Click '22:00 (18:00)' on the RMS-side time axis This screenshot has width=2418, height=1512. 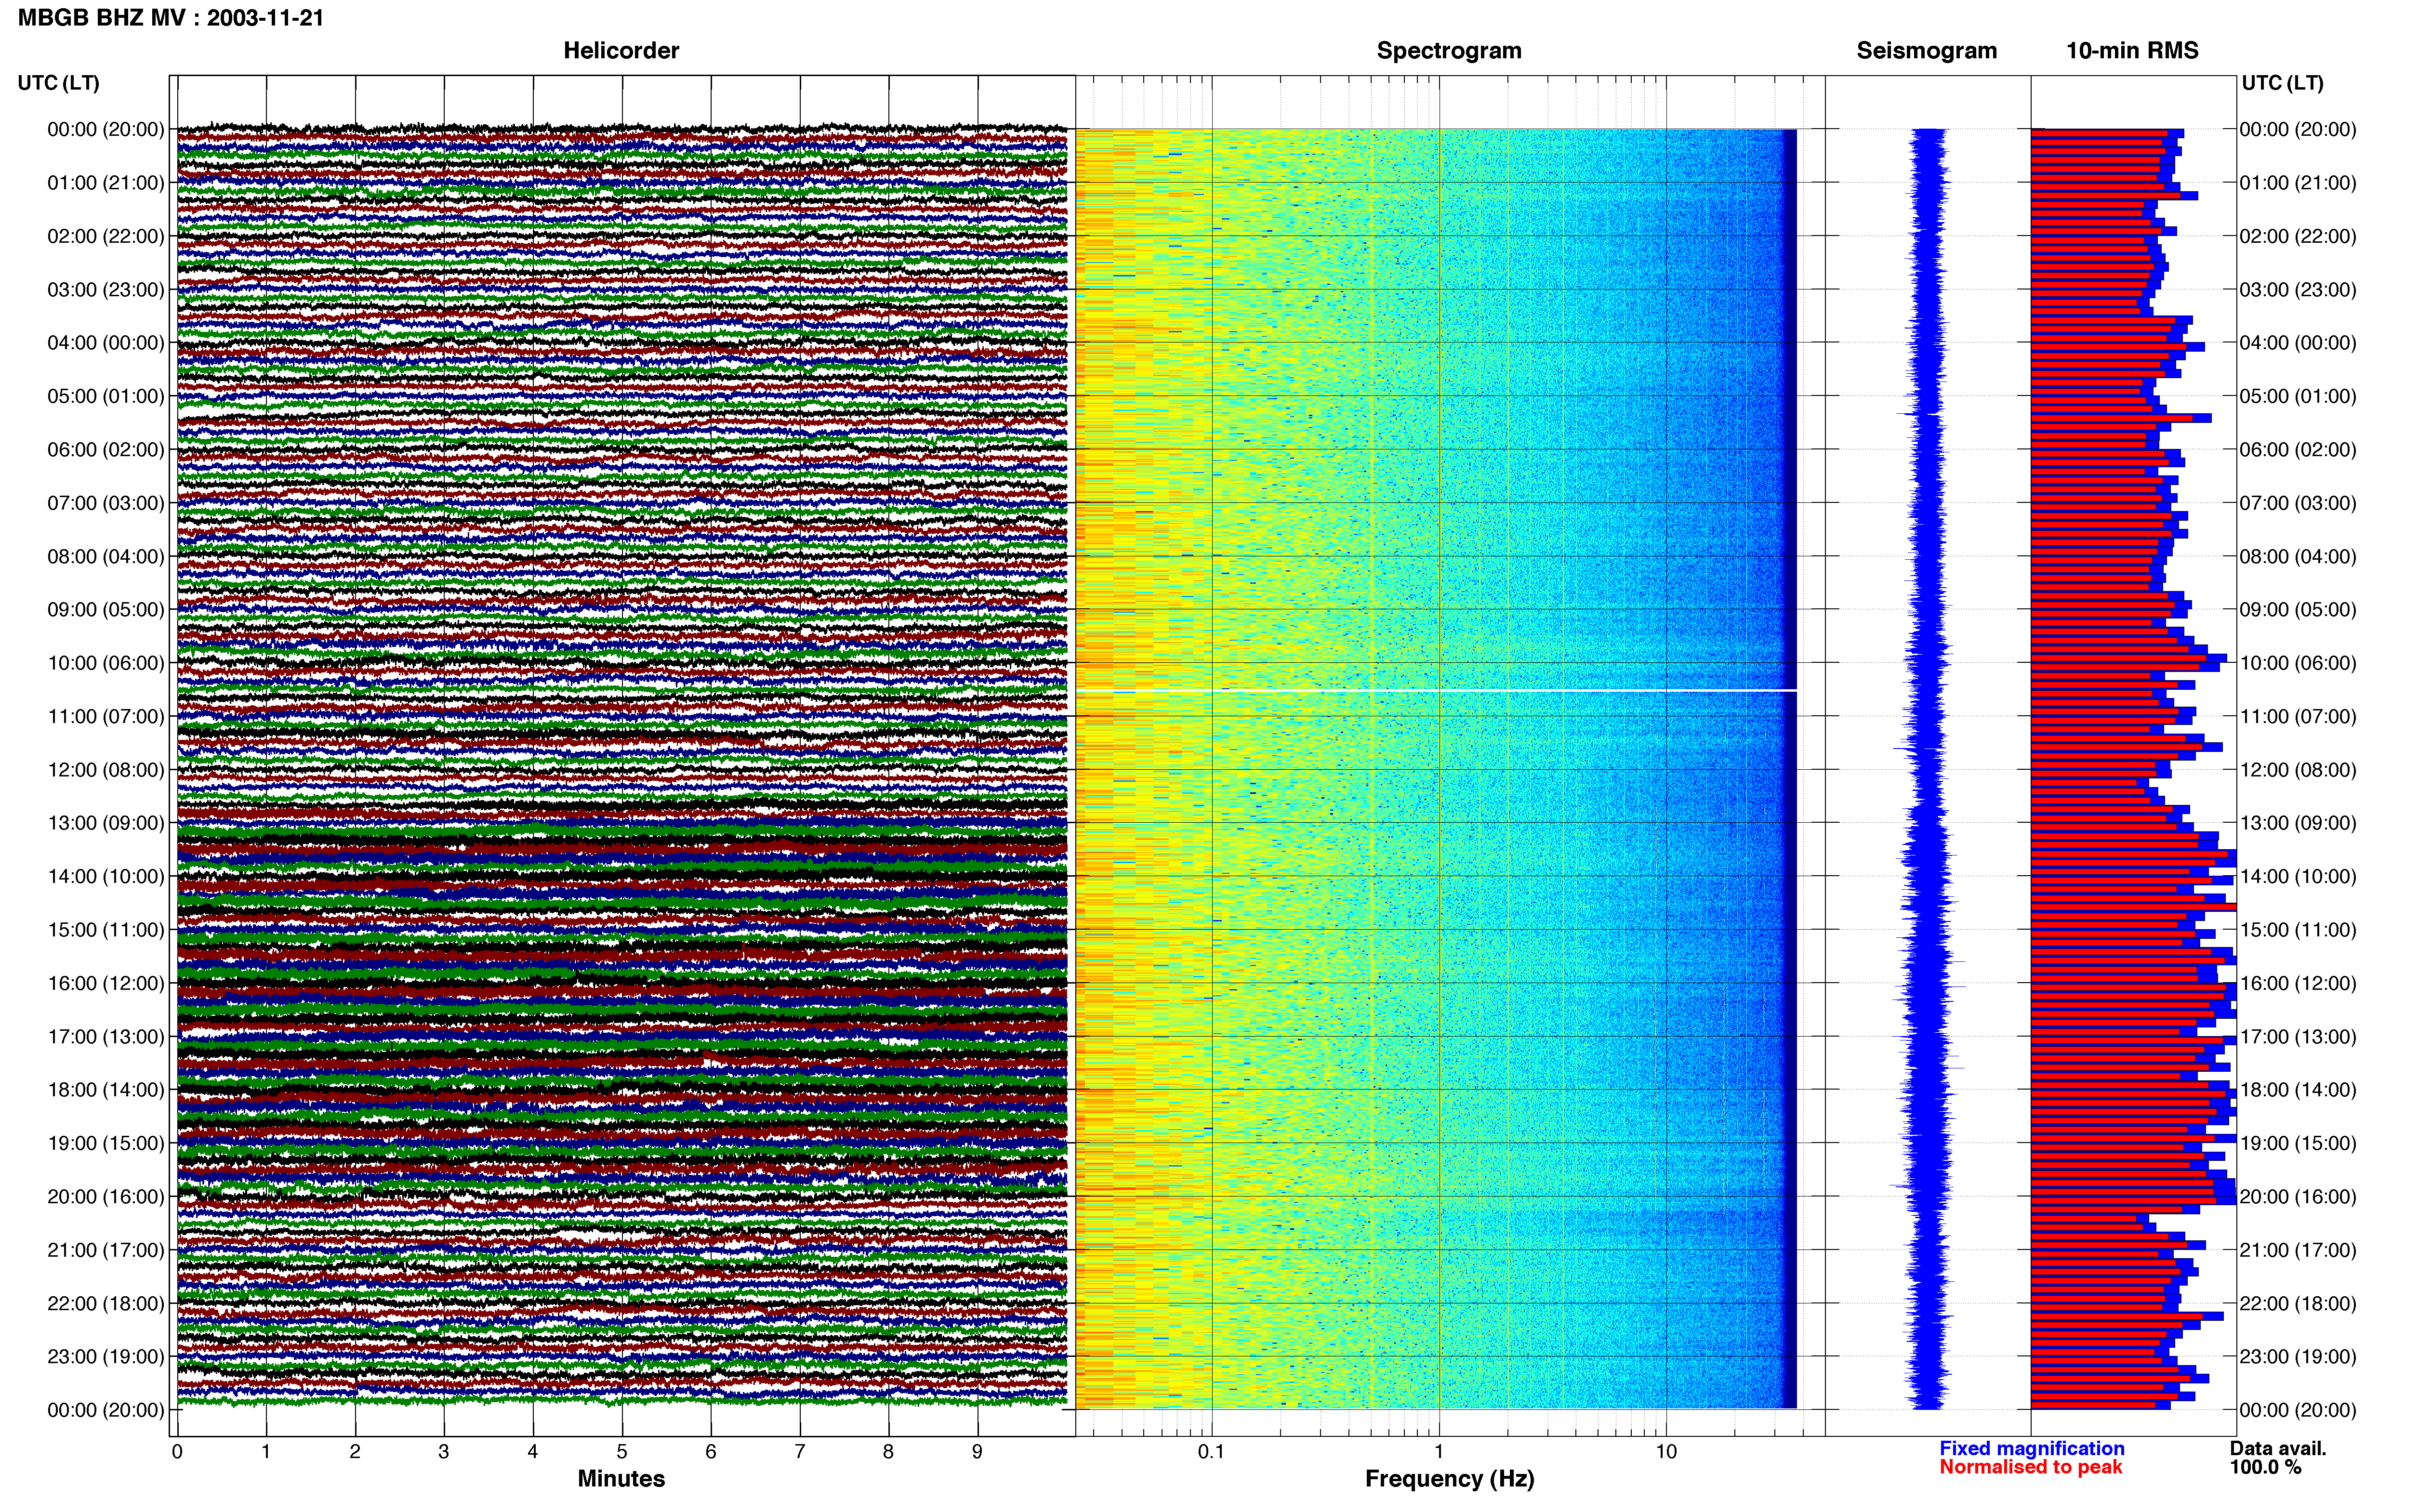(2298, 1303)
